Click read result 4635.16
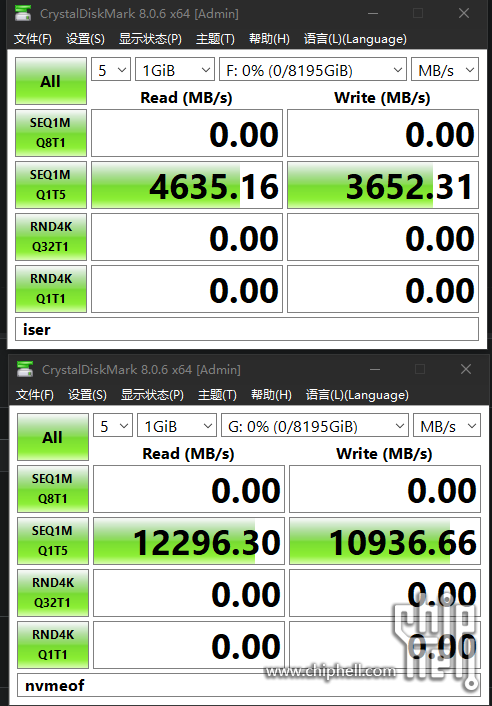The height and width of the screenshot is (706, 492). point(187,185)
